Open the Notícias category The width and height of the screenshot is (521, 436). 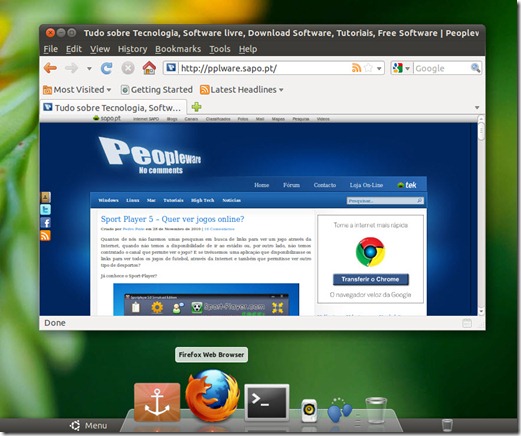[231, 200]
